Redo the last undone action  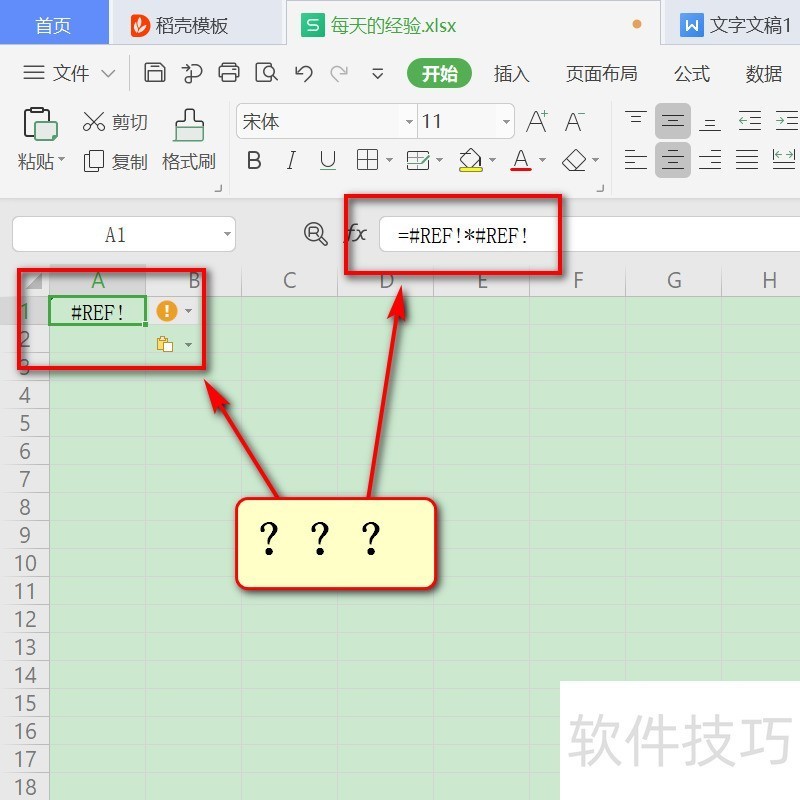point(339,73)
